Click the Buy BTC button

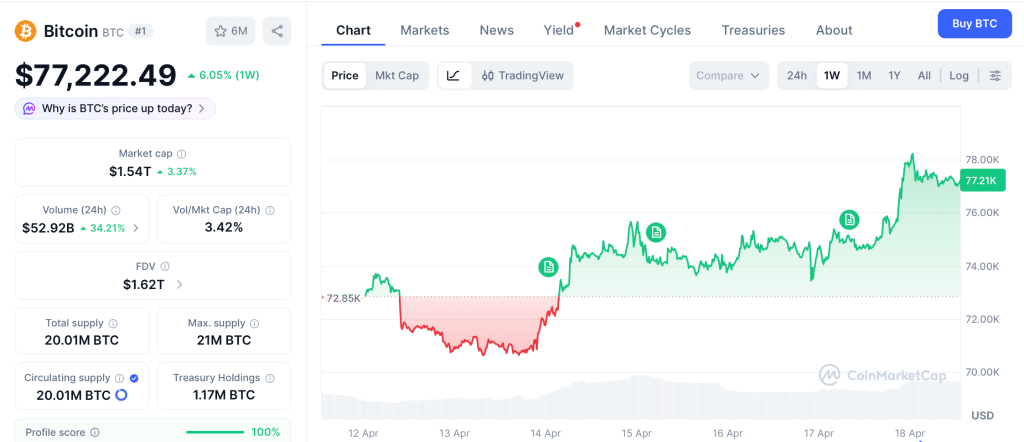tap(974, 23)
